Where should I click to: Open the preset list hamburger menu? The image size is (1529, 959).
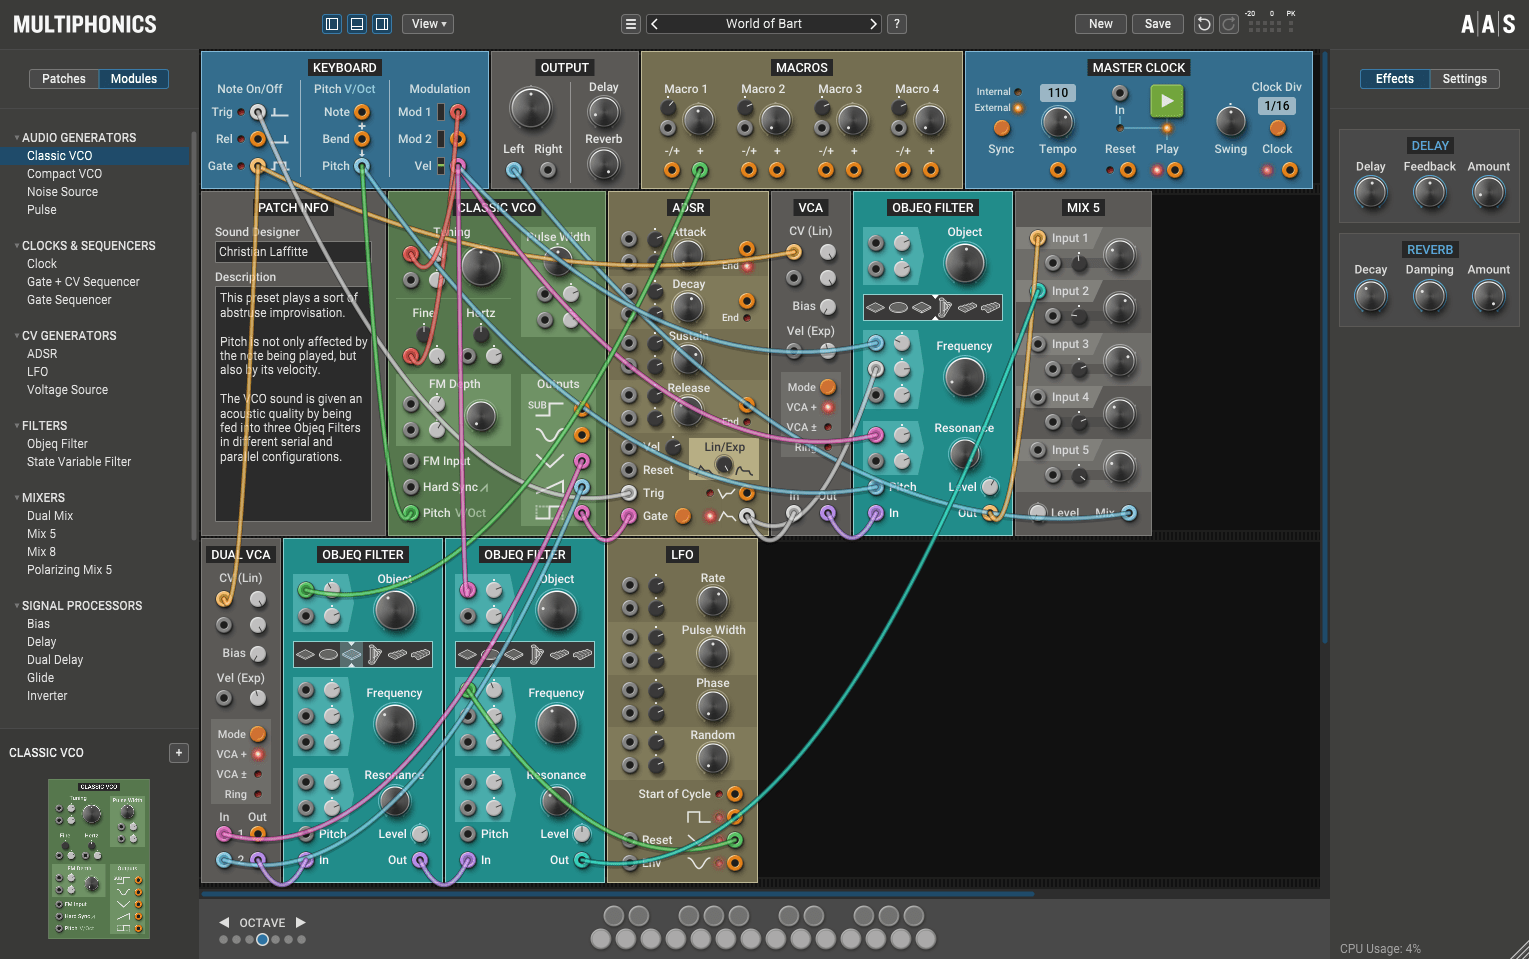(x=631, y=24)
